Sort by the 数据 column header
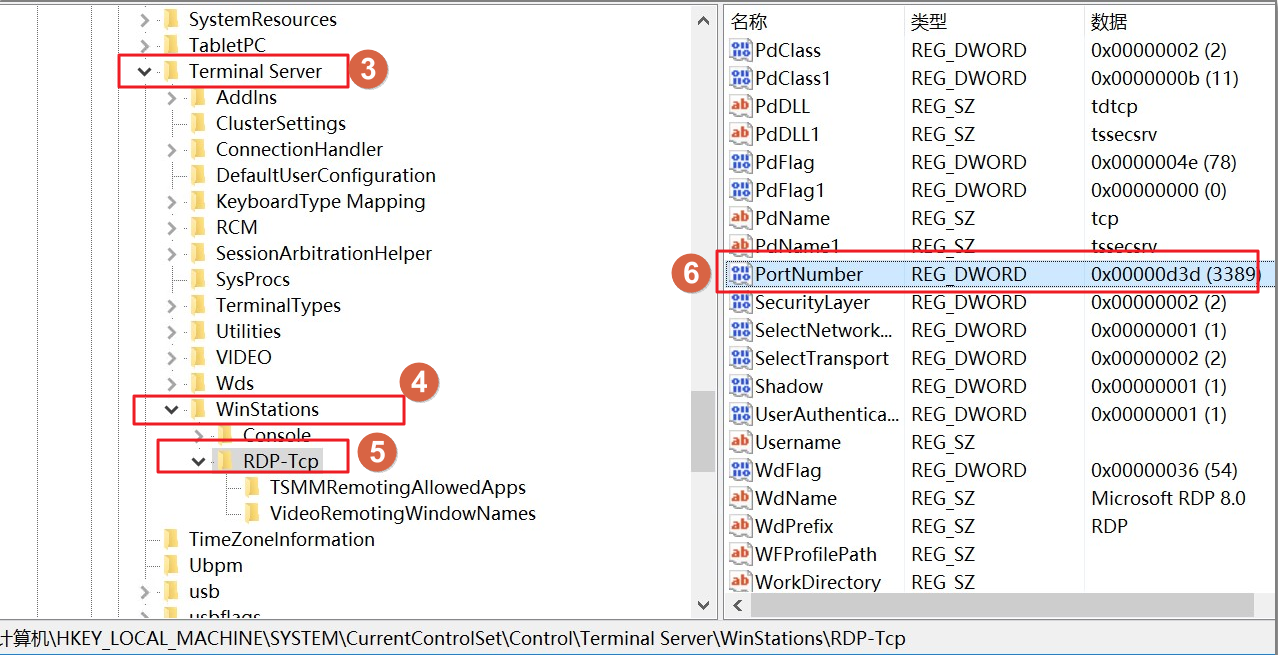The image size is (1278, 655). [1109, 21]
